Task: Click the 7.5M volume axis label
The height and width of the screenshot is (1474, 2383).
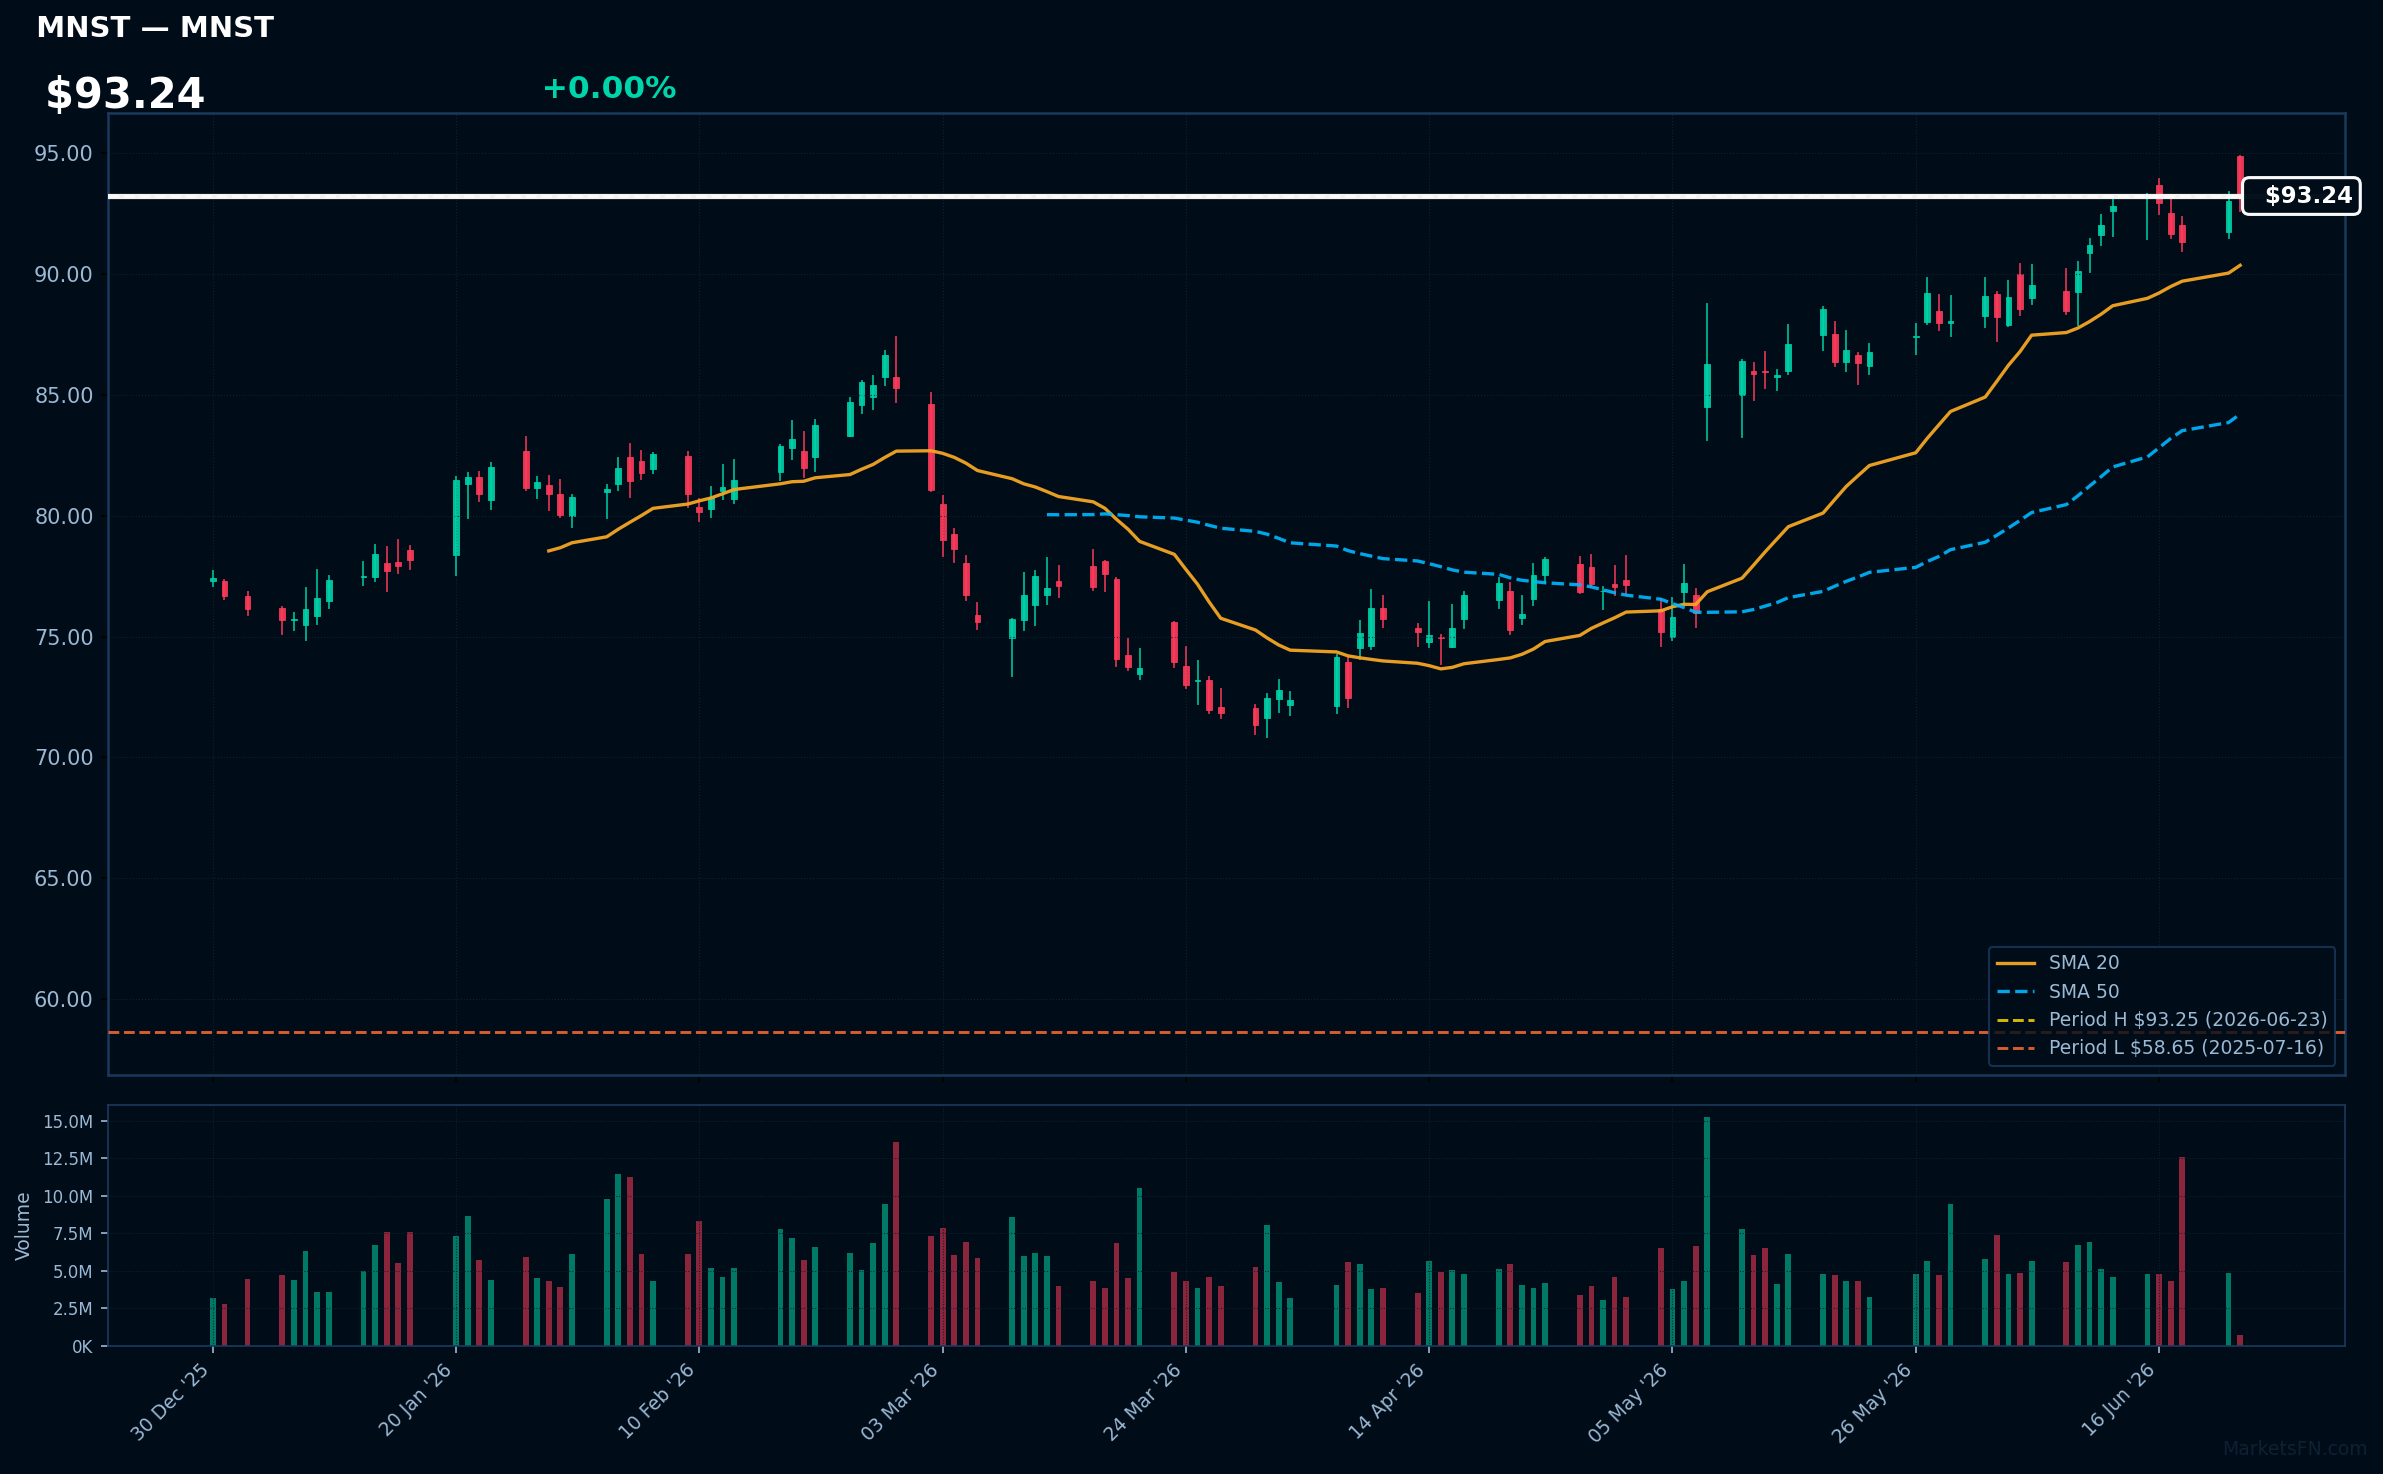Action: click(x=73, y=1234)
